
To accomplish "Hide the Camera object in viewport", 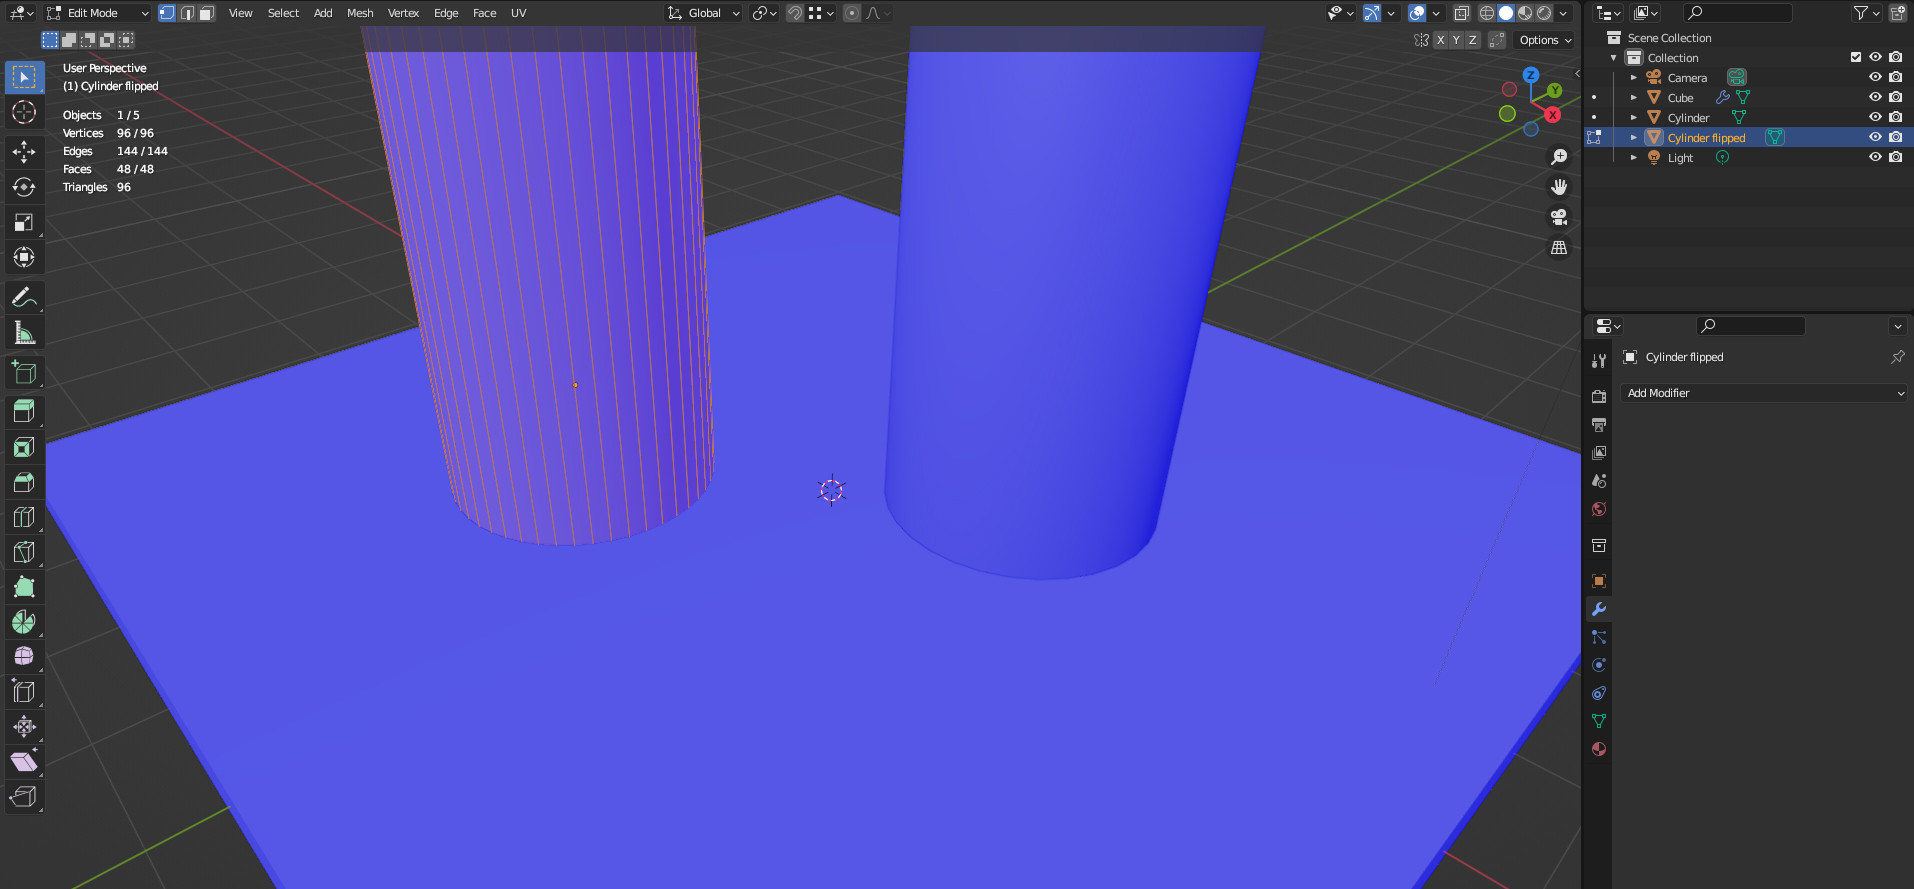I will pos(1875,77).
